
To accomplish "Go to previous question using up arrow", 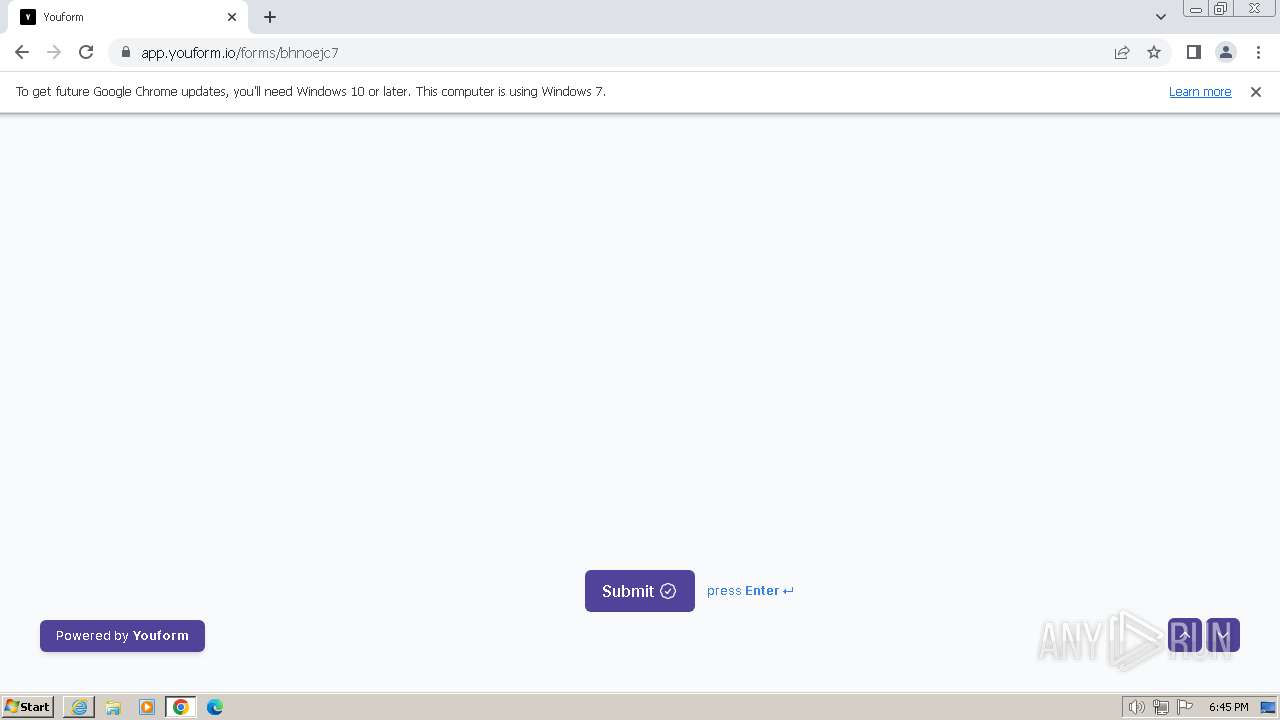I will 1185,635.
